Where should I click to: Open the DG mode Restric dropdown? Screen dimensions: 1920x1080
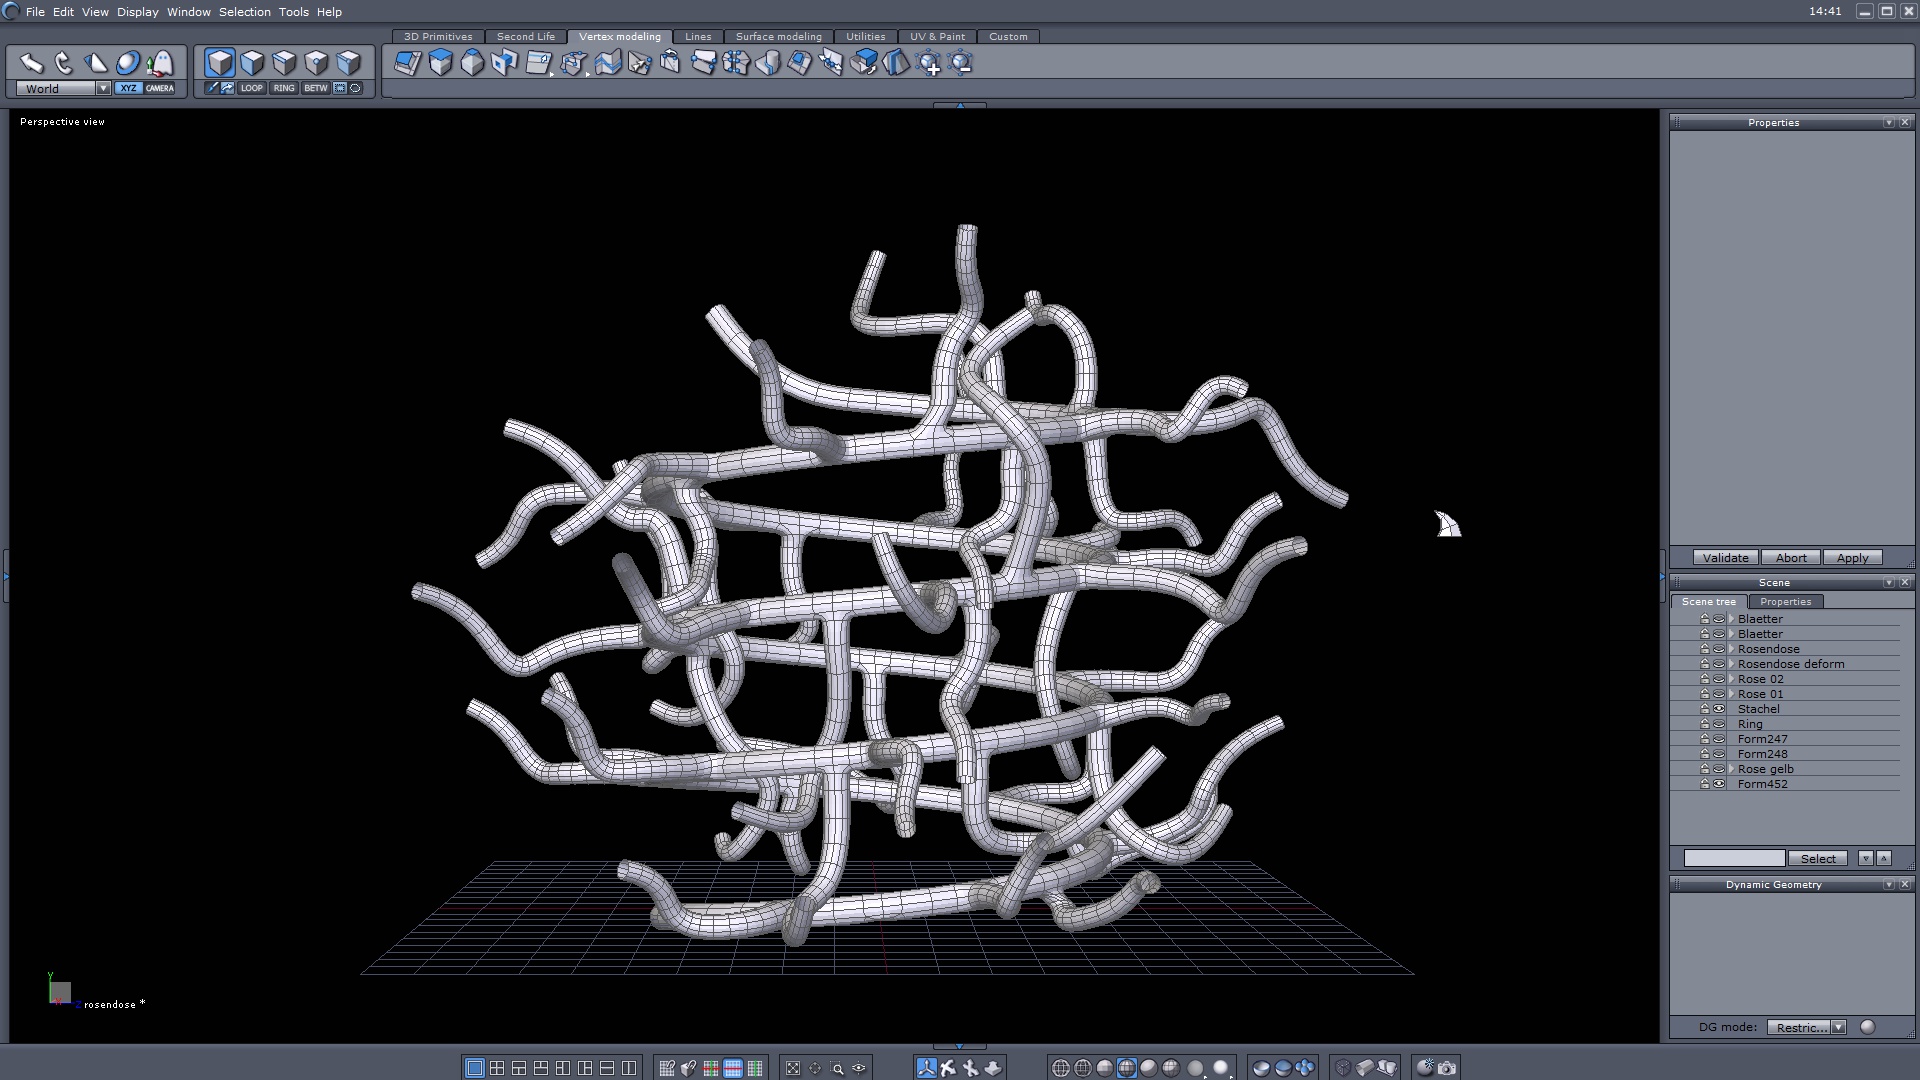pyautogui.click(x=1838, y=1027)
